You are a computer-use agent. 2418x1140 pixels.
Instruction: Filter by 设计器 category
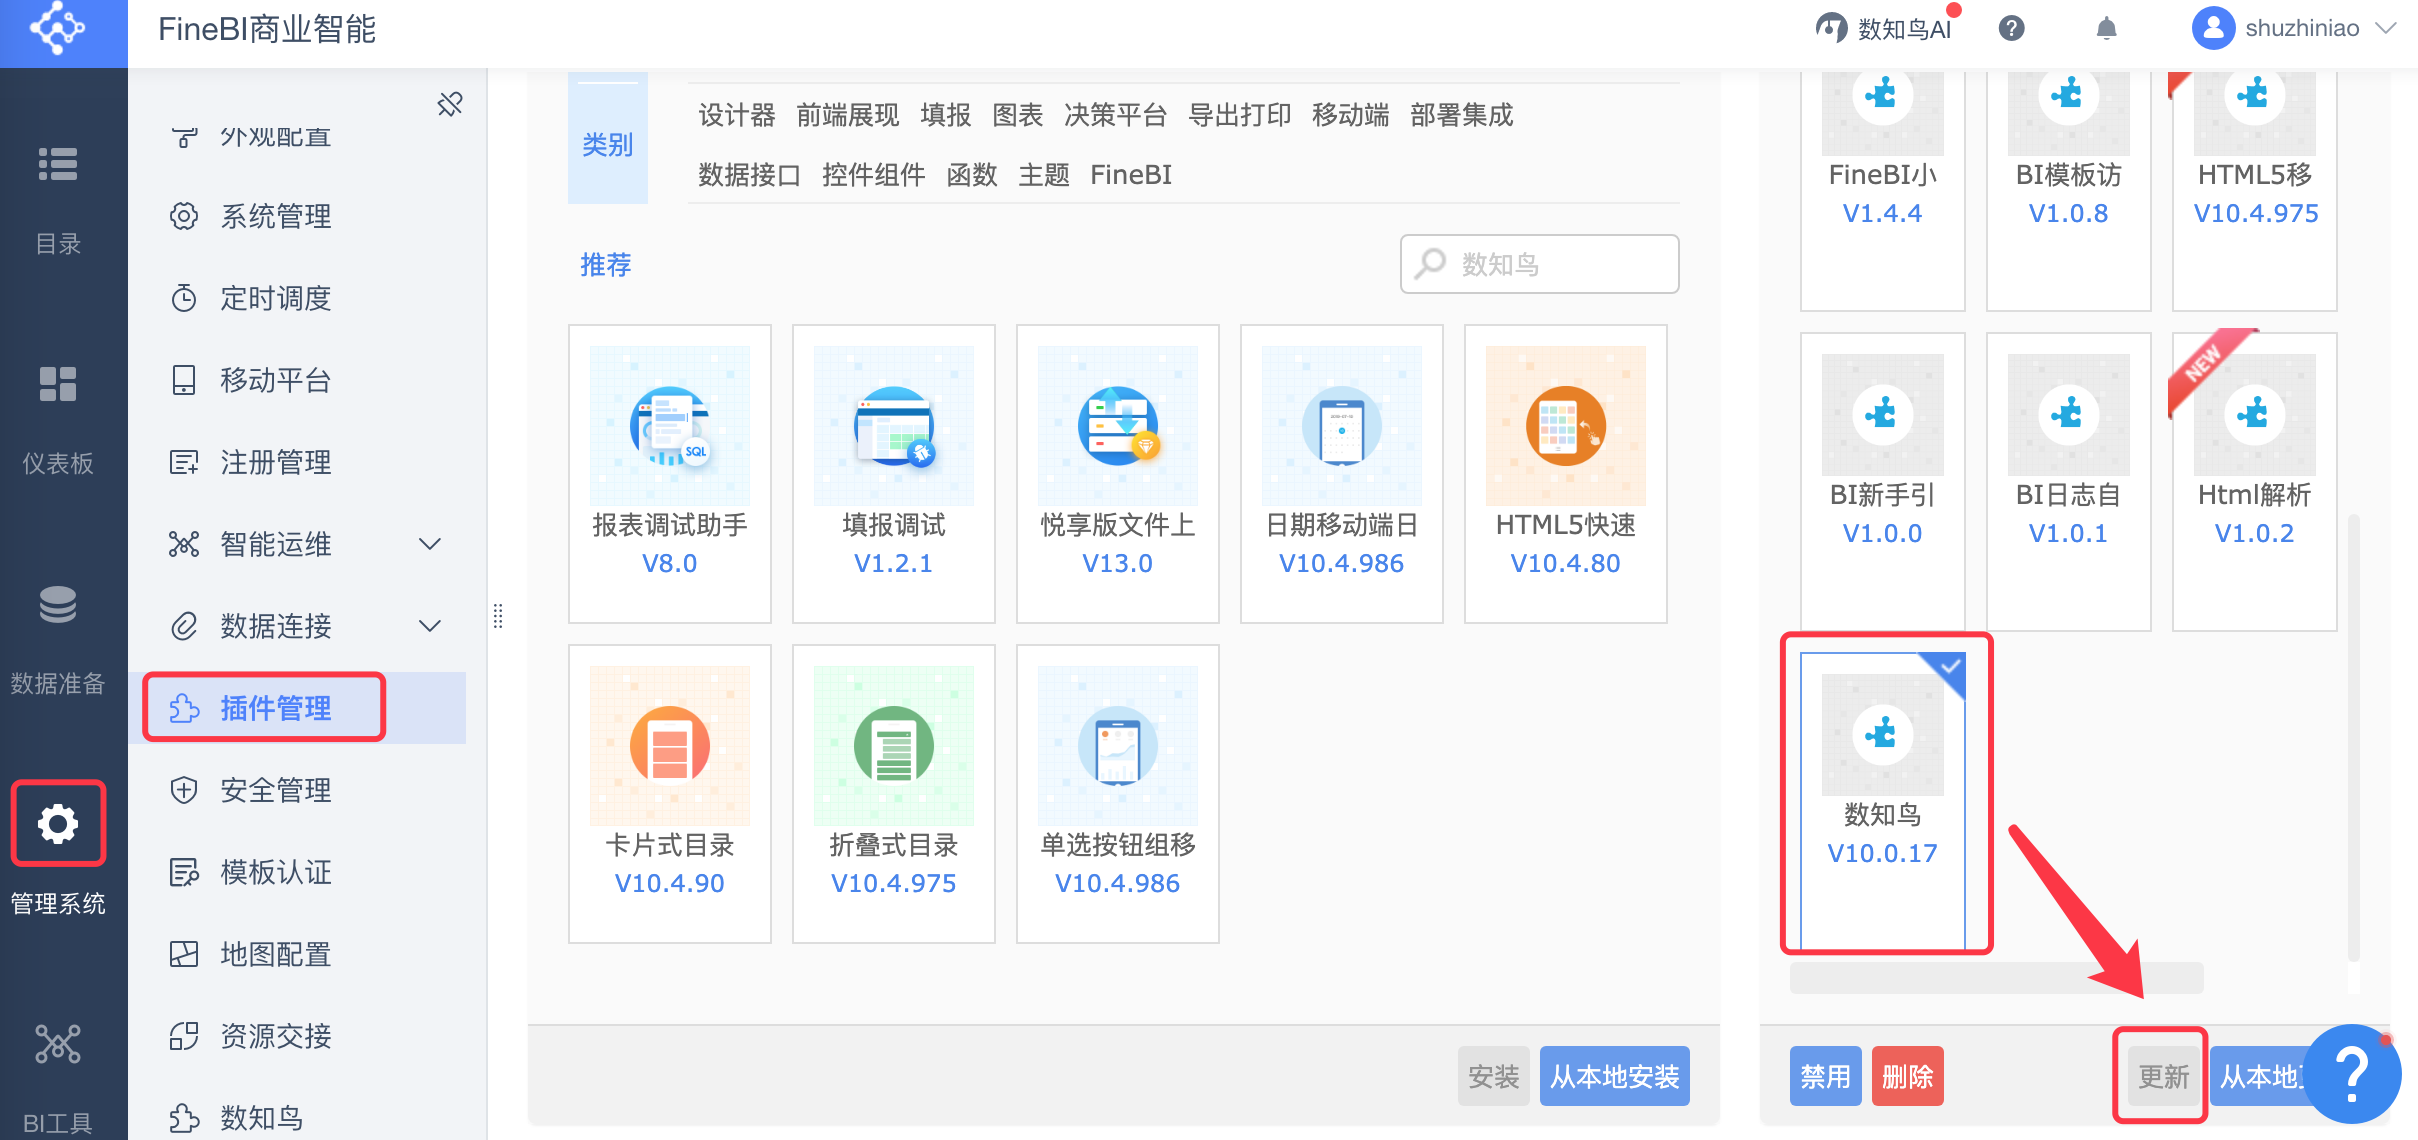click(x=736, y=116)
